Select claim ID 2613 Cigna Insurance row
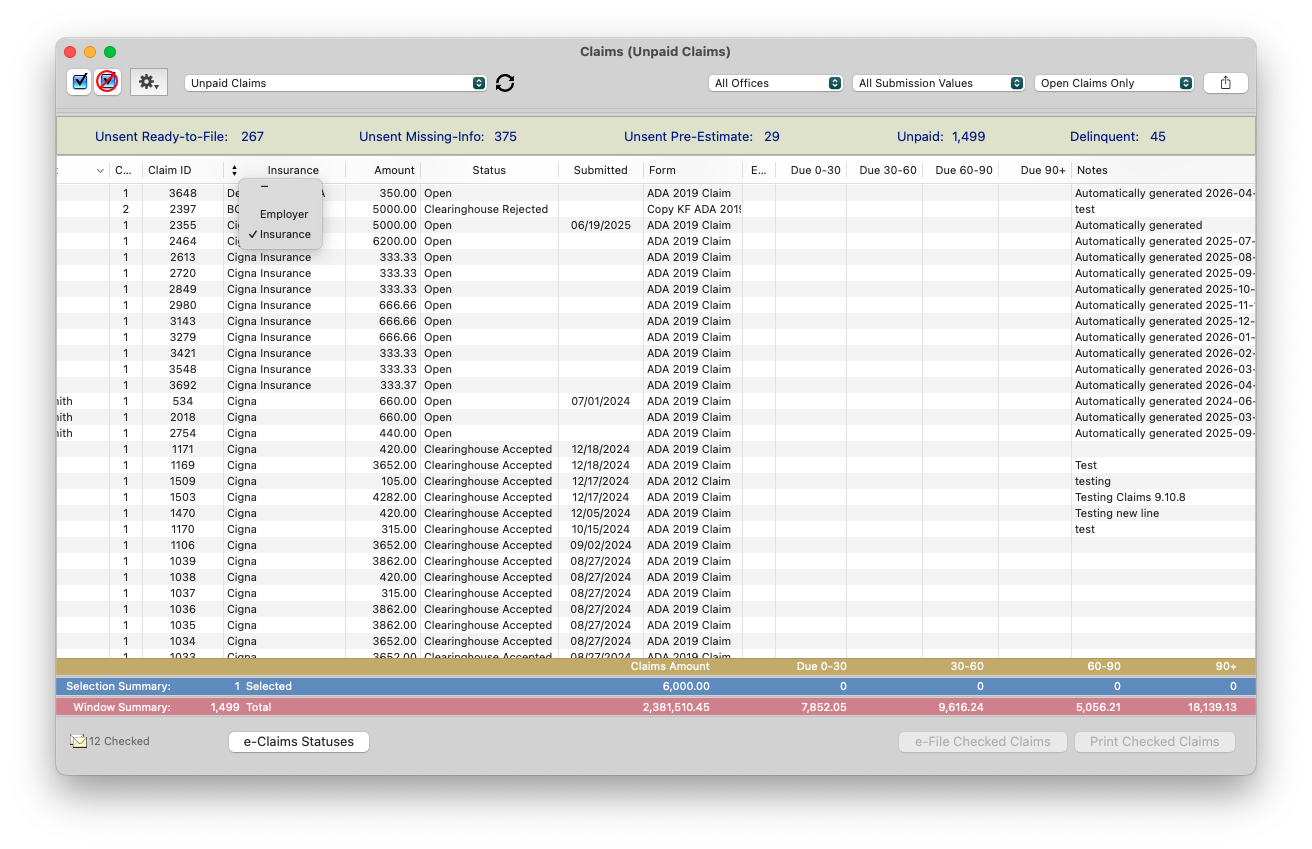1312x849 pixels. 655,257
